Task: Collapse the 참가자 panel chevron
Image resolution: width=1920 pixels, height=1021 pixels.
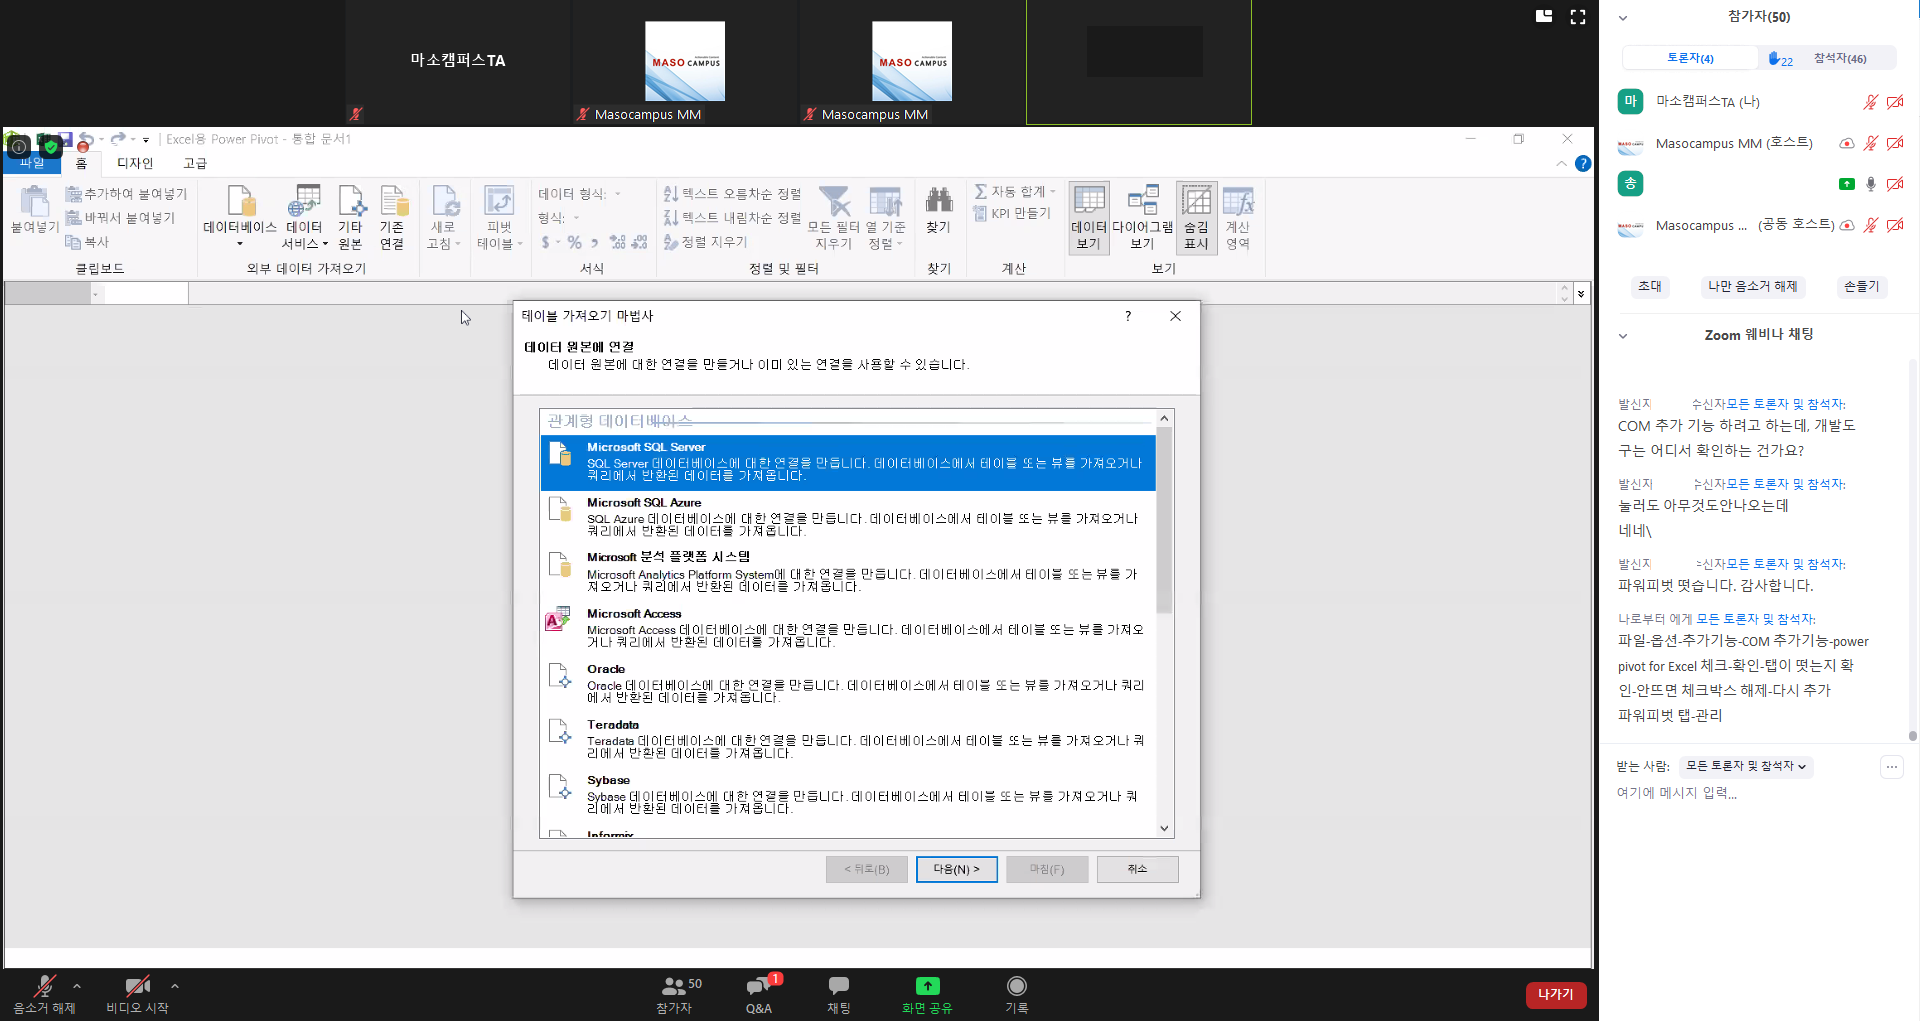Action: 1623,18
